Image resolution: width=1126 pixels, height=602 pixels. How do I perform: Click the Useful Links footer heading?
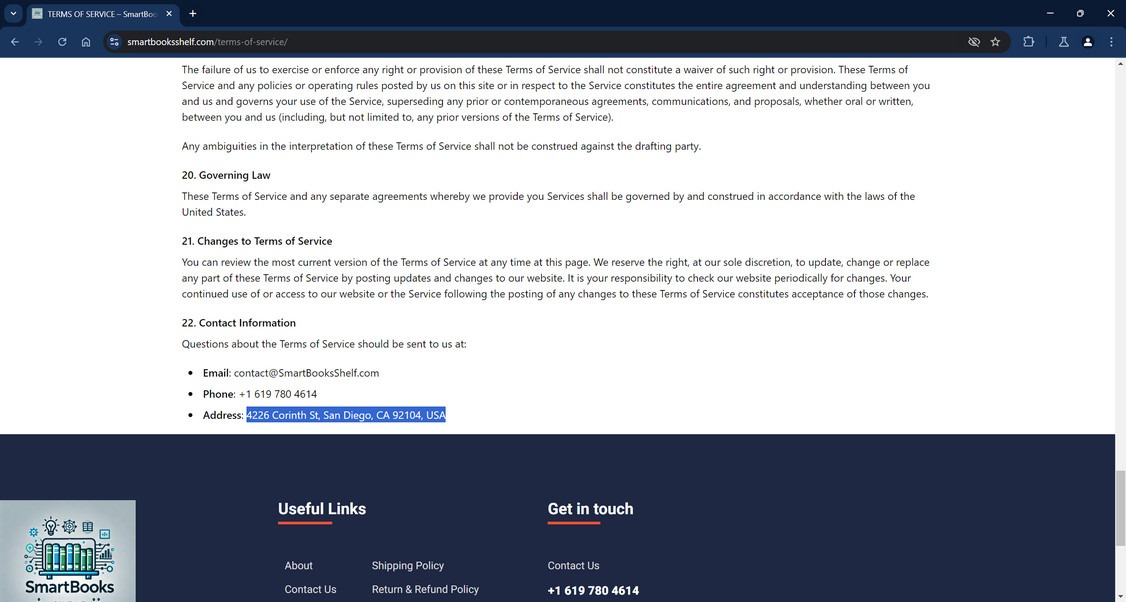click(322, 509)
